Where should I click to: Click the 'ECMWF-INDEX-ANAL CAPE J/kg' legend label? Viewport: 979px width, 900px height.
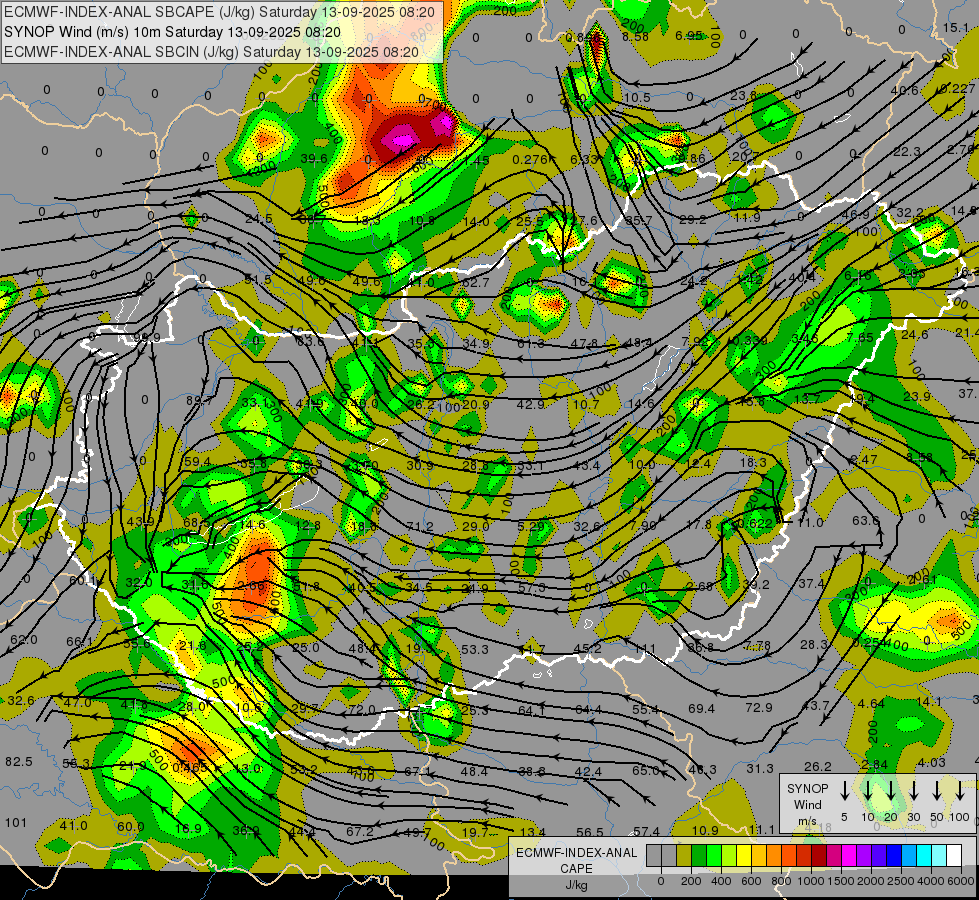[576, 868]
